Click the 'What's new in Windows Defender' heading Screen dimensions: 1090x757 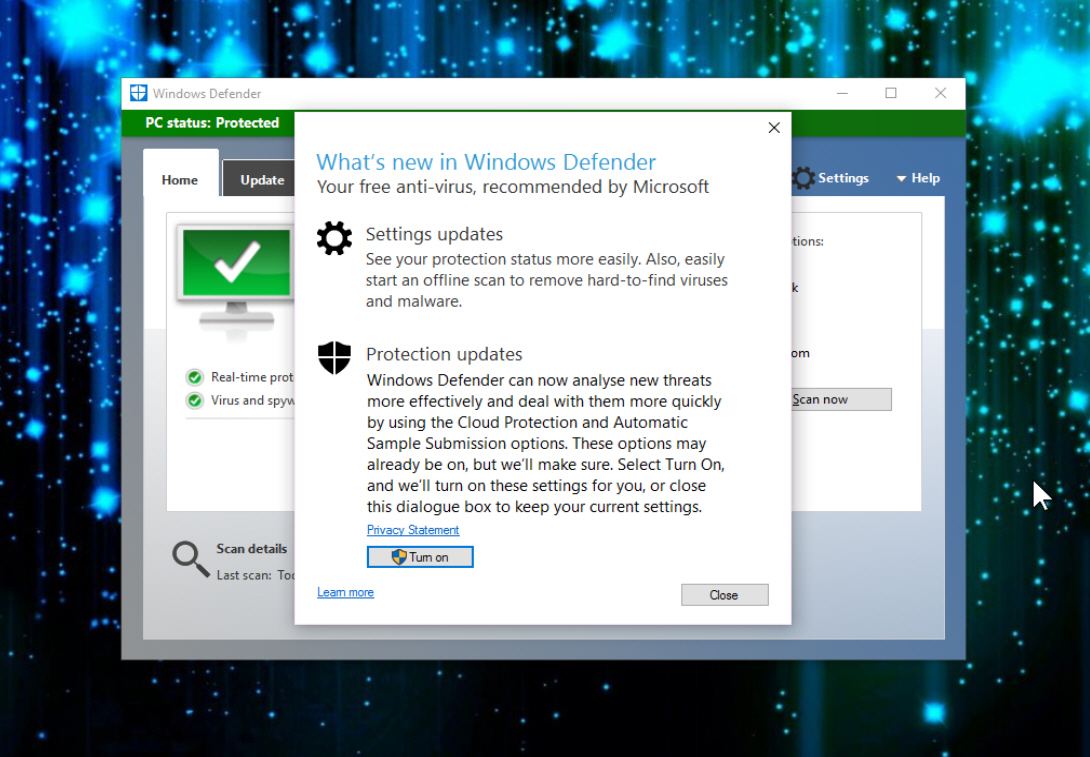486,162
